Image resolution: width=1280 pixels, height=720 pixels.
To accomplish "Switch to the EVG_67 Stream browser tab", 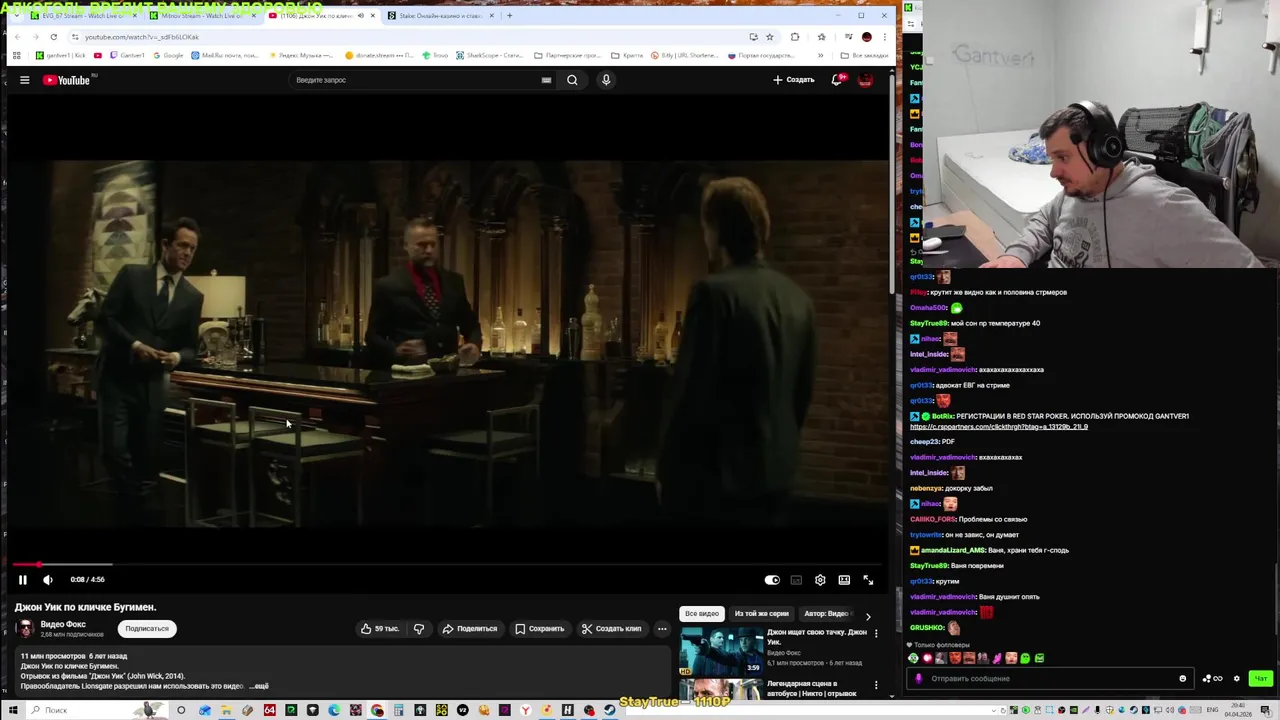I will click(84, 16).
